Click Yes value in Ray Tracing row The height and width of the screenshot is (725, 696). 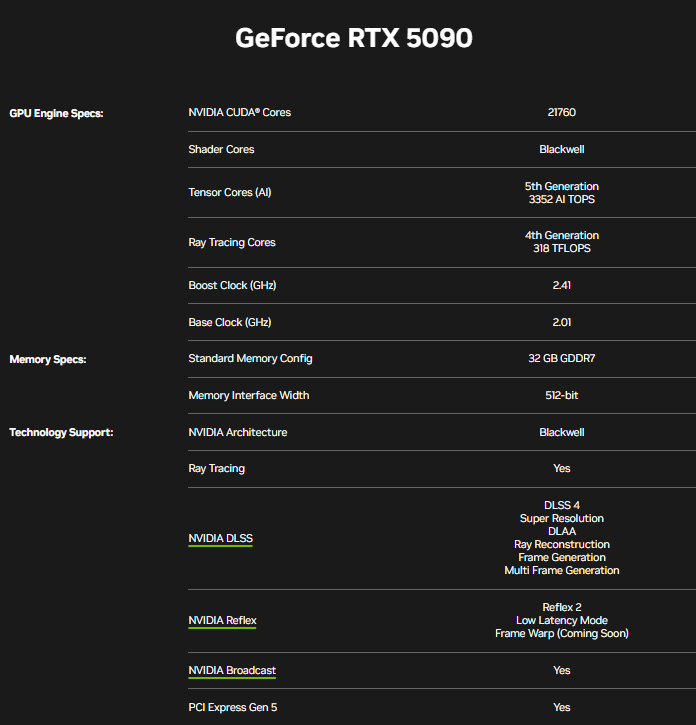click(561, 468)
